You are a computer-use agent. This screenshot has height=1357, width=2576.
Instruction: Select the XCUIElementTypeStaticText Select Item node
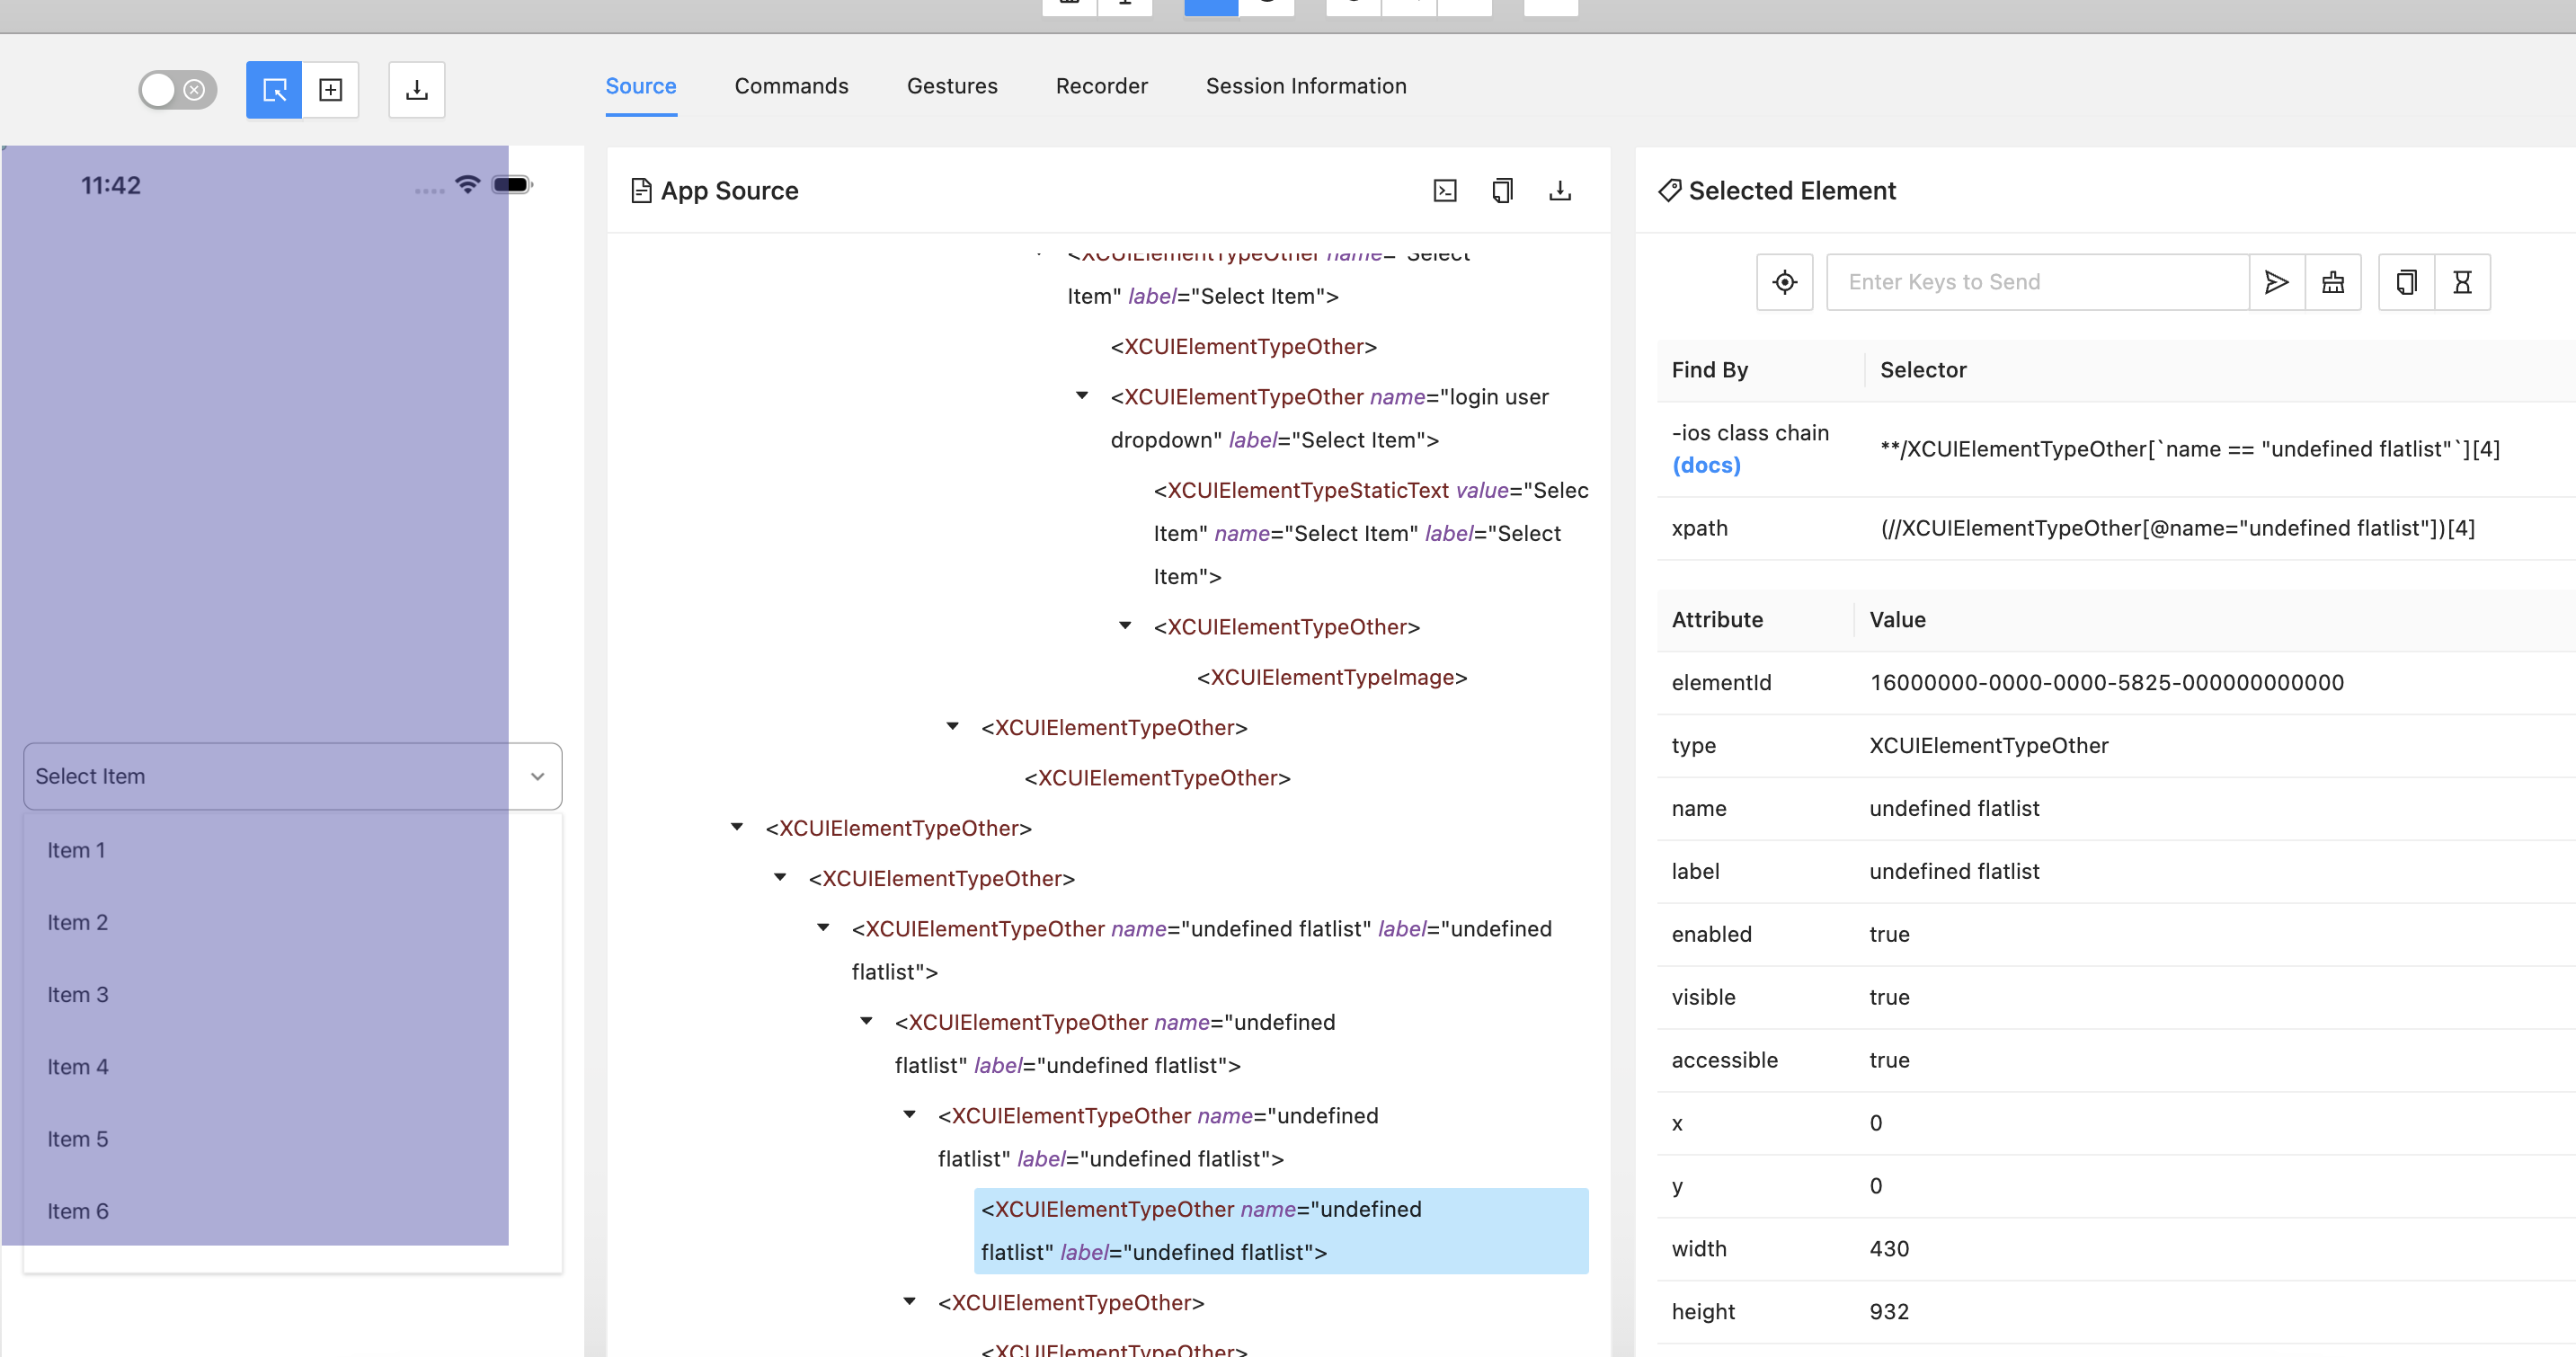pos(1371,533)
